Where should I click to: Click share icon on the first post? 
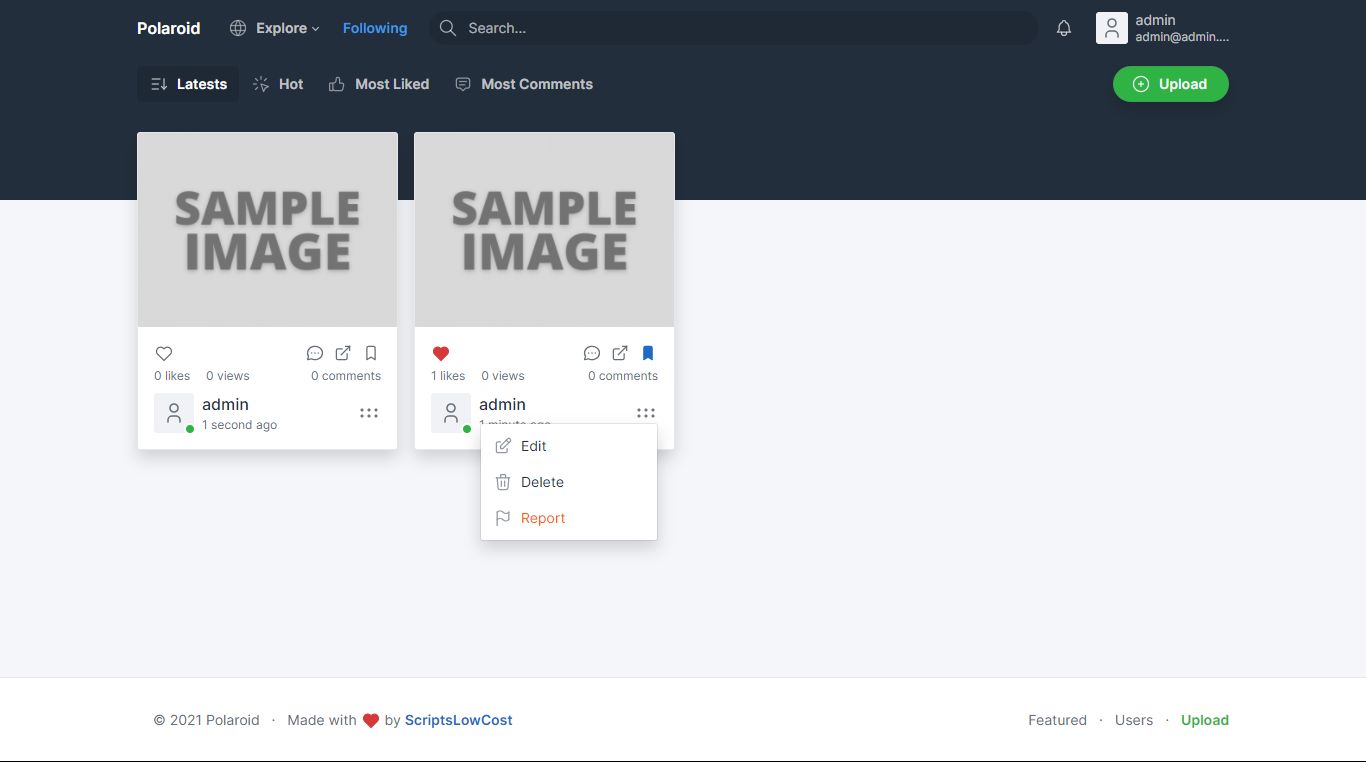pos(343,353)
